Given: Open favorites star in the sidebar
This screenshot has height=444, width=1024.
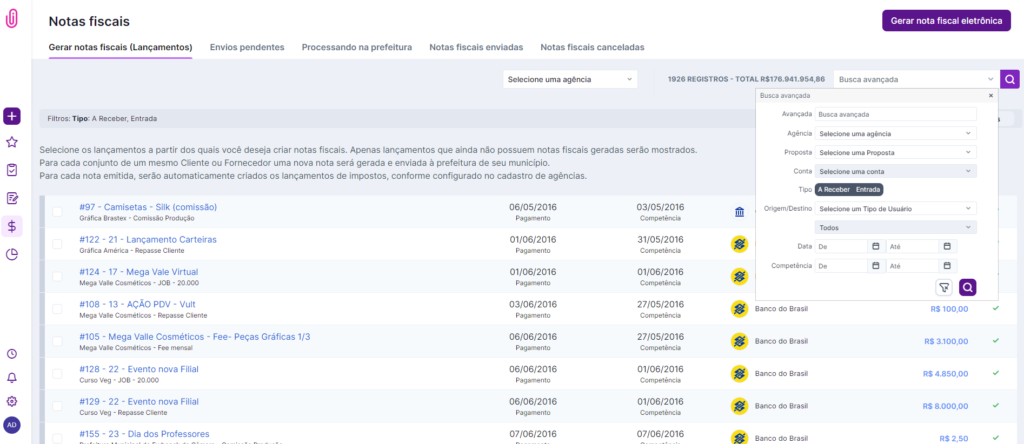Looking at the screenshot, I should (12, 142).
